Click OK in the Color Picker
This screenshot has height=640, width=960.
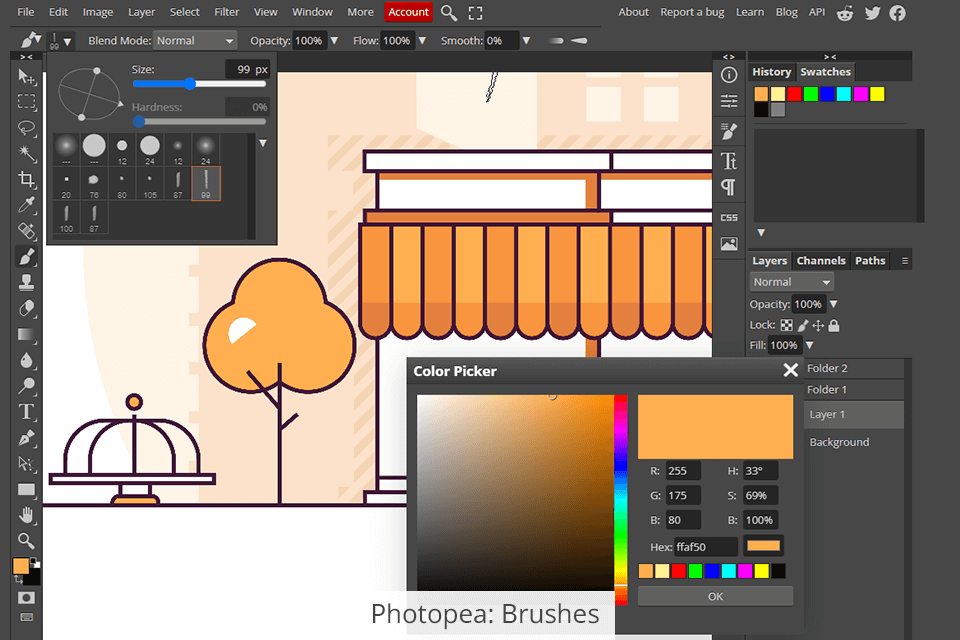(715, 596)
